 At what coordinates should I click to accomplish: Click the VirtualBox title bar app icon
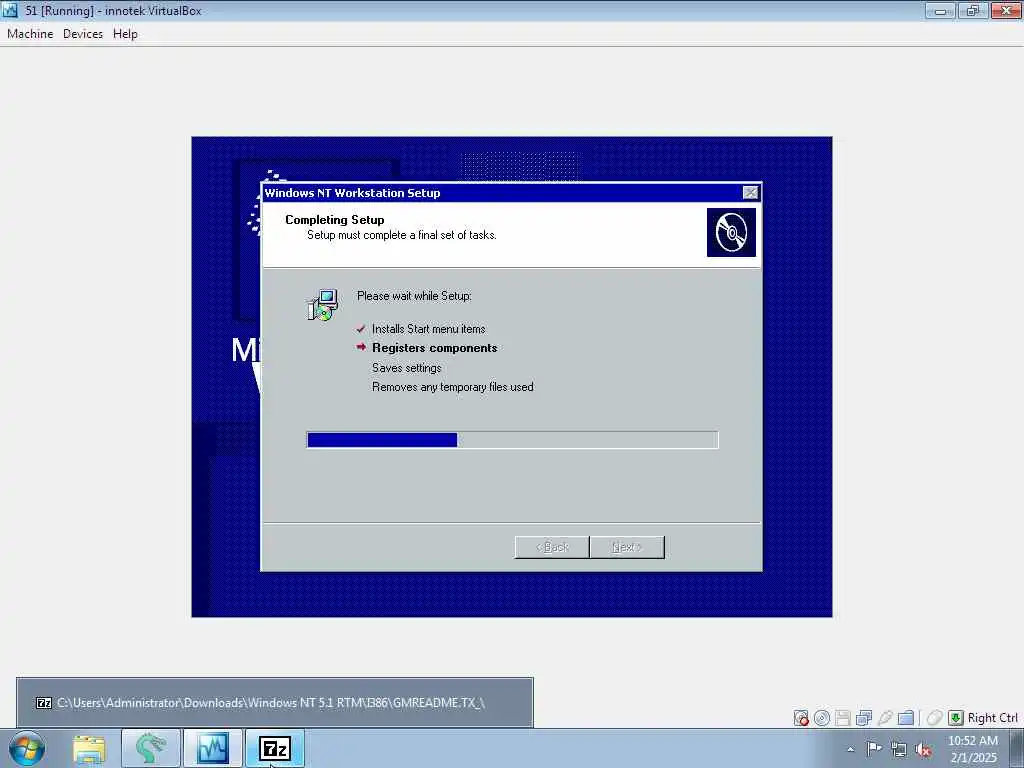click(x=10, y=10)
